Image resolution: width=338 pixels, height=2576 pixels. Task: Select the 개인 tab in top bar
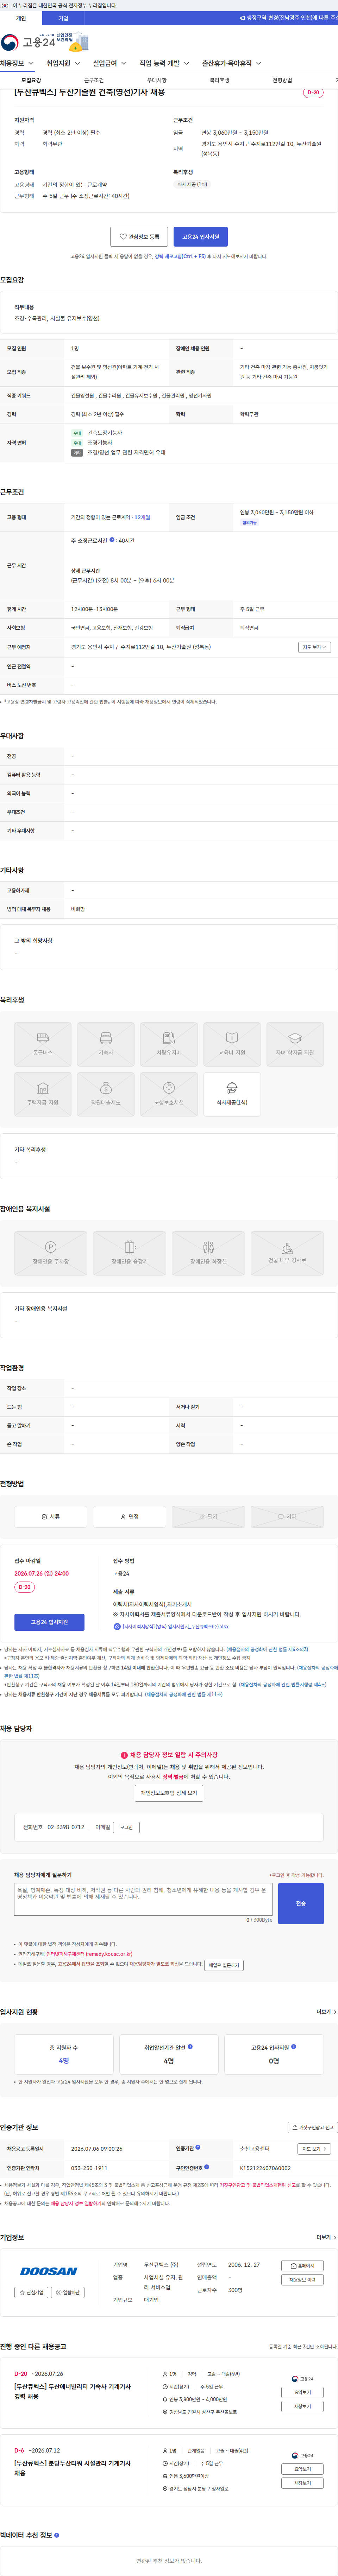21,18
